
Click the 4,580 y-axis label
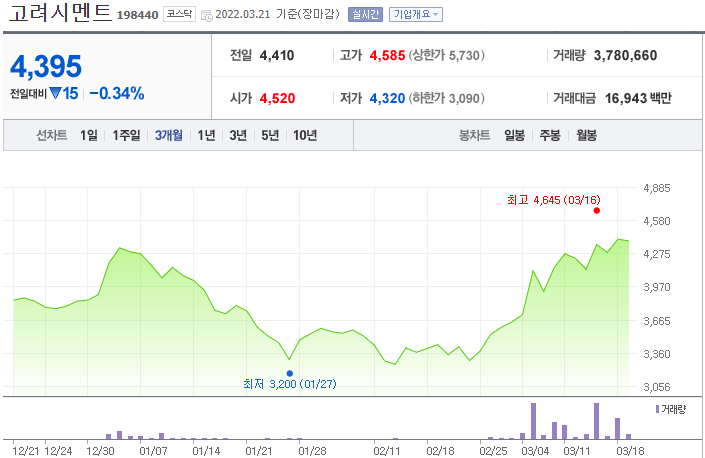657,221
